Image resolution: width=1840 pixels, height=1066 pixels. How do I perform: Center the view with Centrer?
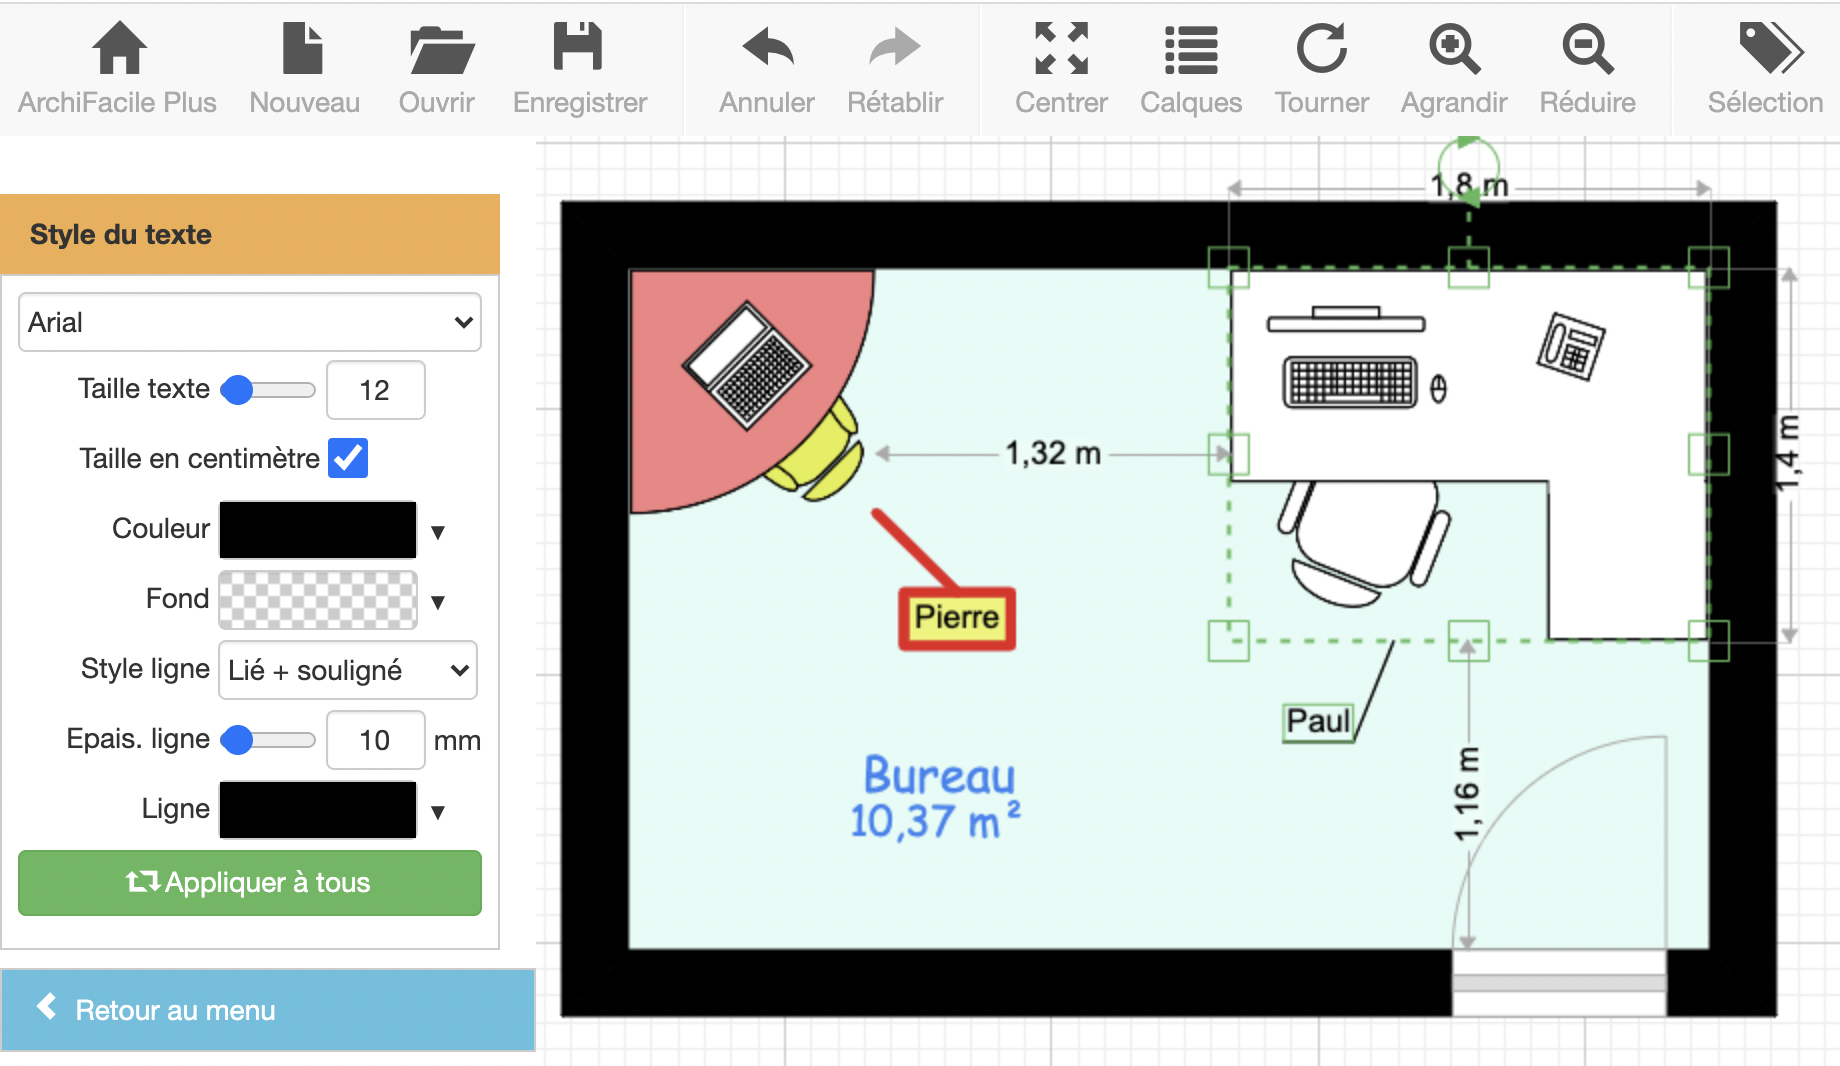click(x=1061, y=49)
